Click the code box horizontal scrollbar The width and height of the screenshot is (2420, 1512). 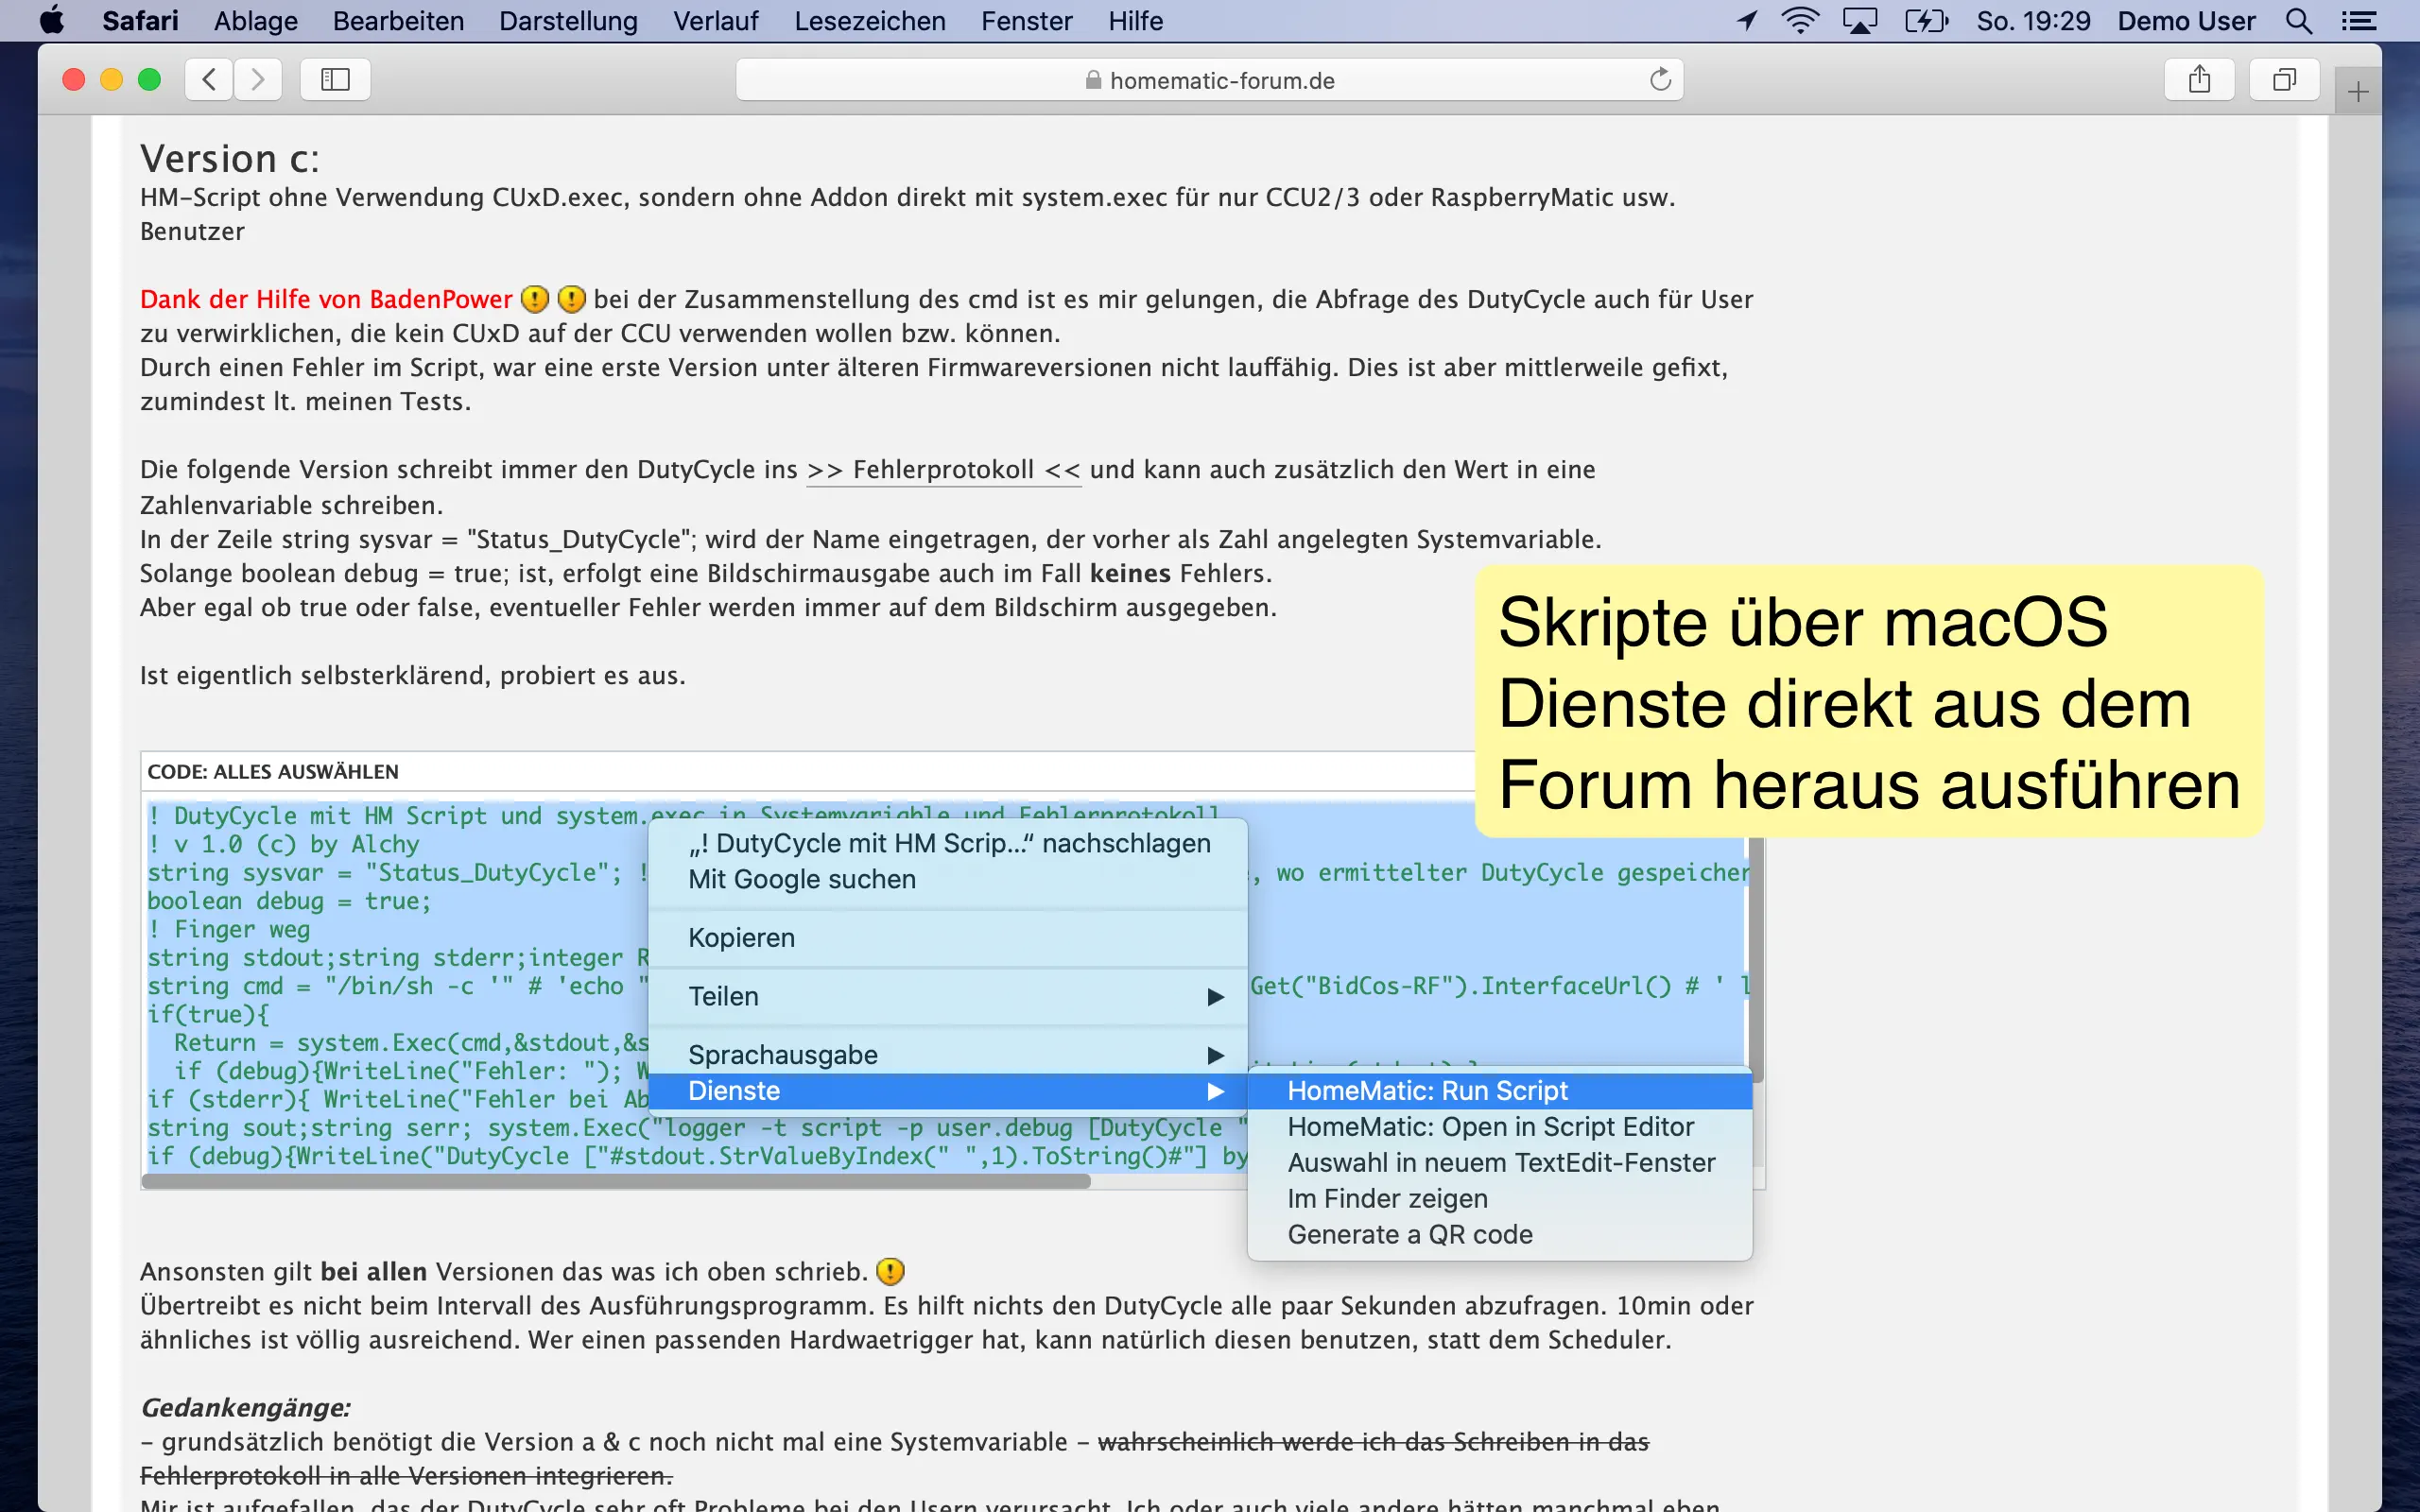coord(616,1181)
